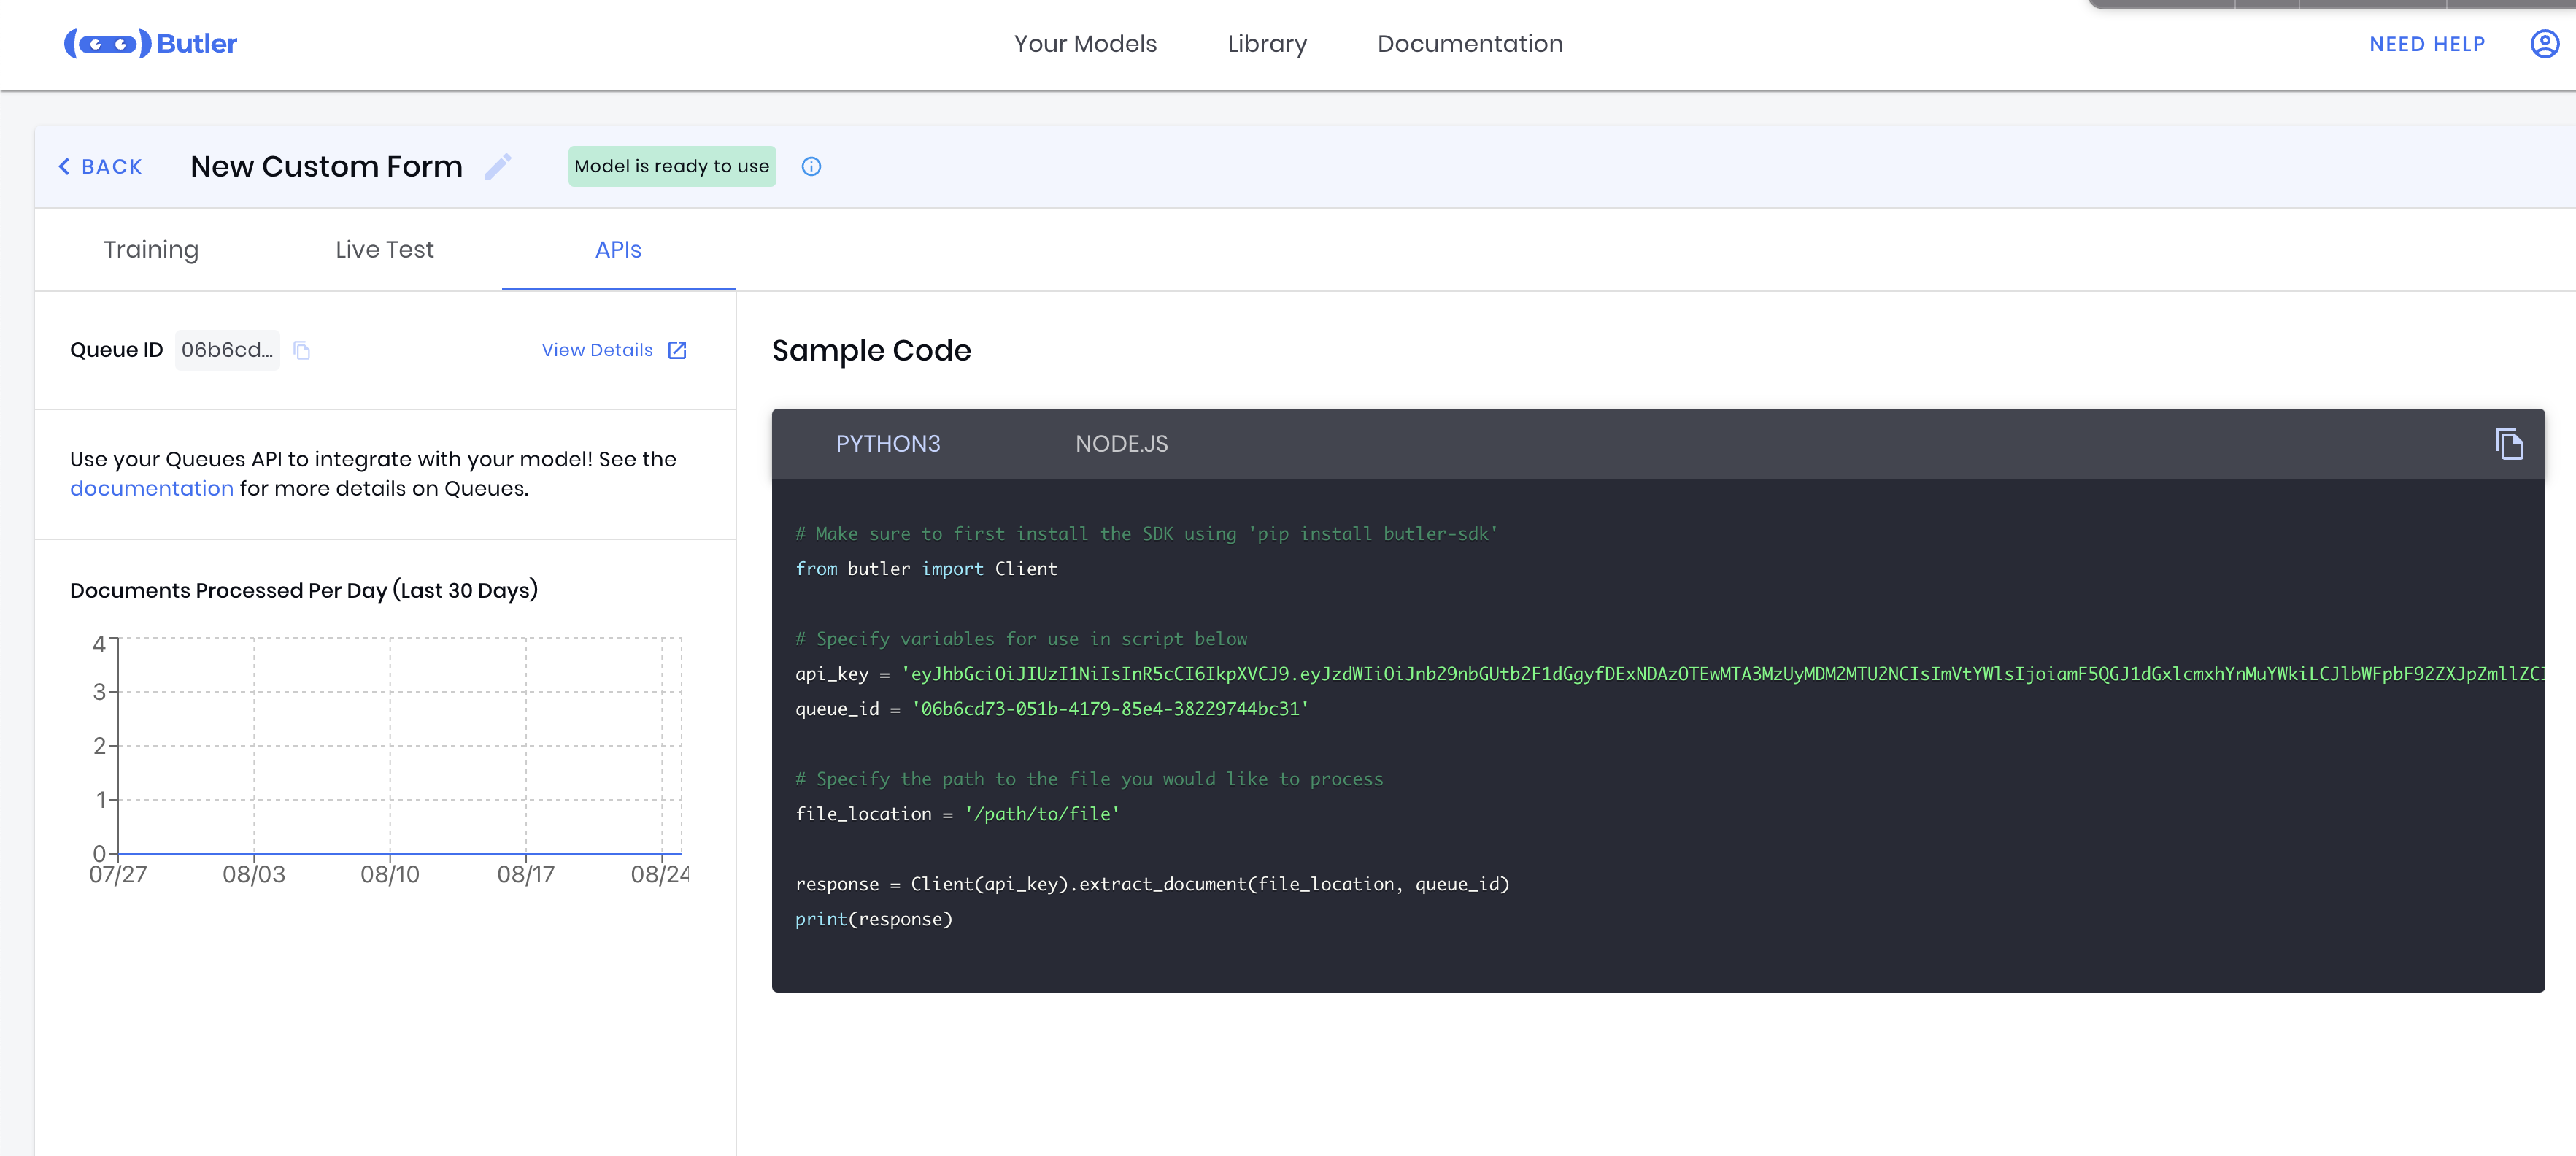Switch to the Training tab

(151, 250)
